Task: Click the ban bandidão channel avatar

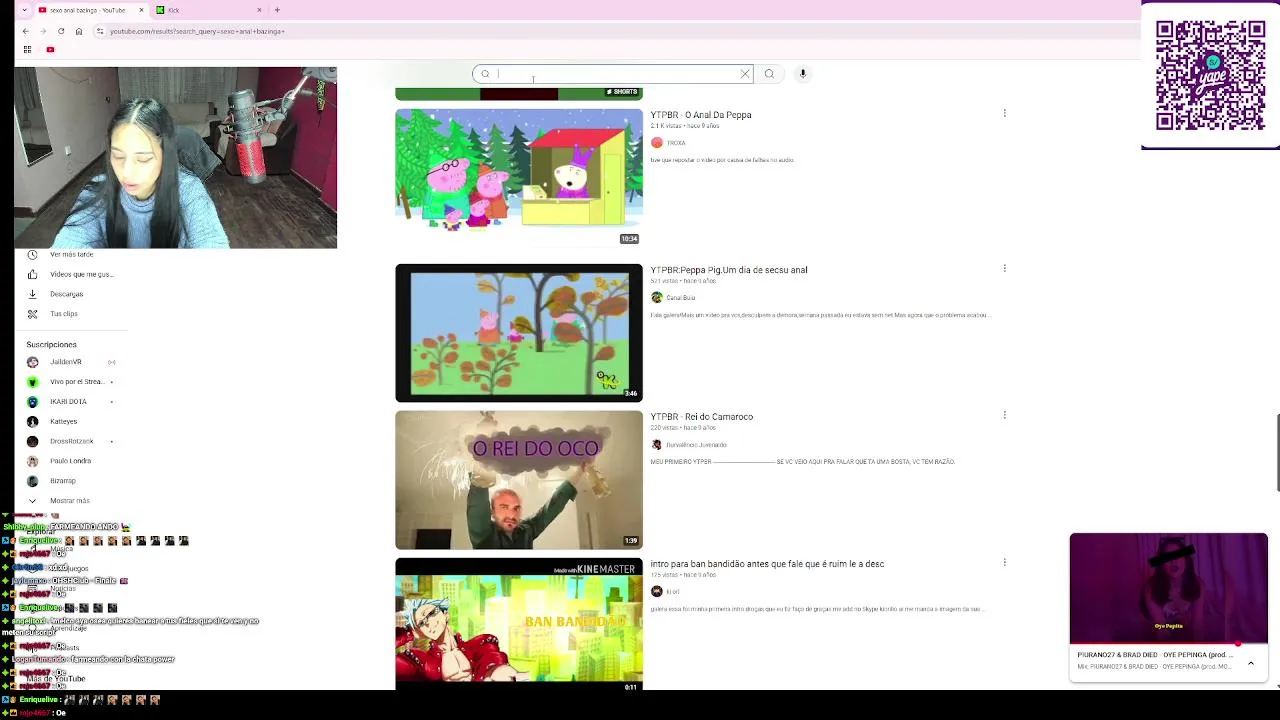Action: point(656,592)
